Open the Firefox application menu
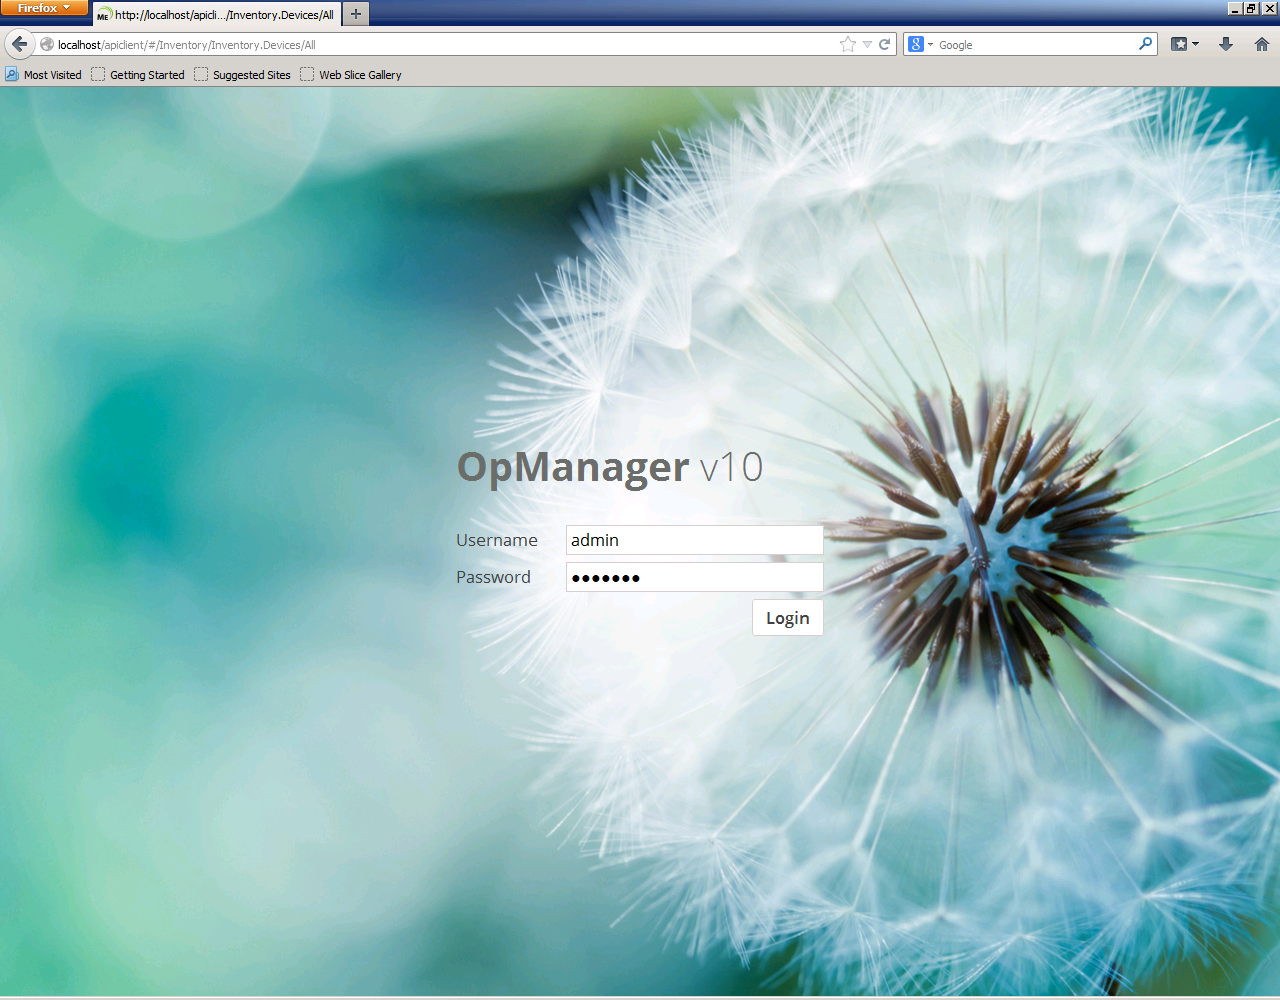The image size is (1280, 1000). pyautogui.click(x=44, y=8)
